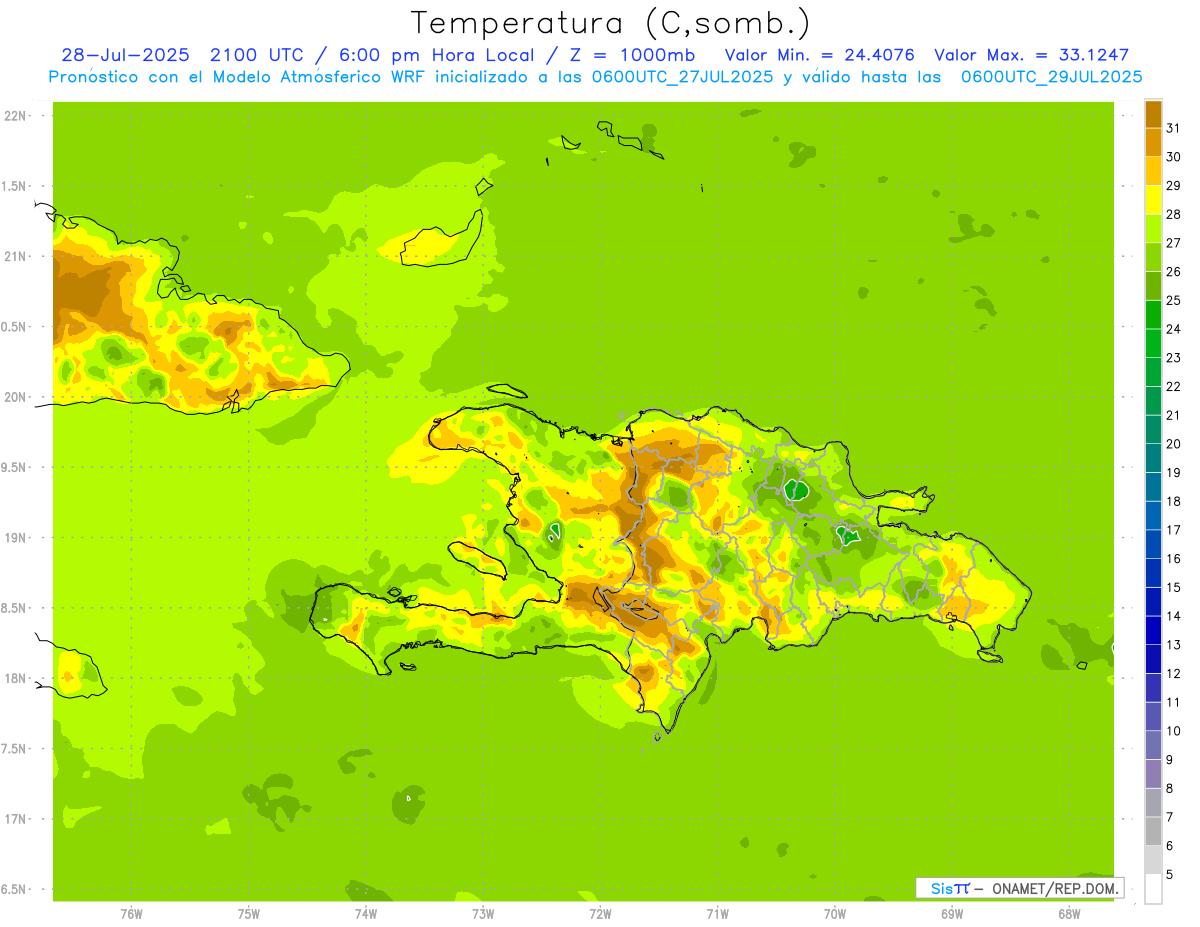This screenshot has width=1200, height=927.
Task: Click the '20' colorbar scale label
Action: [x=1173, y=444]
